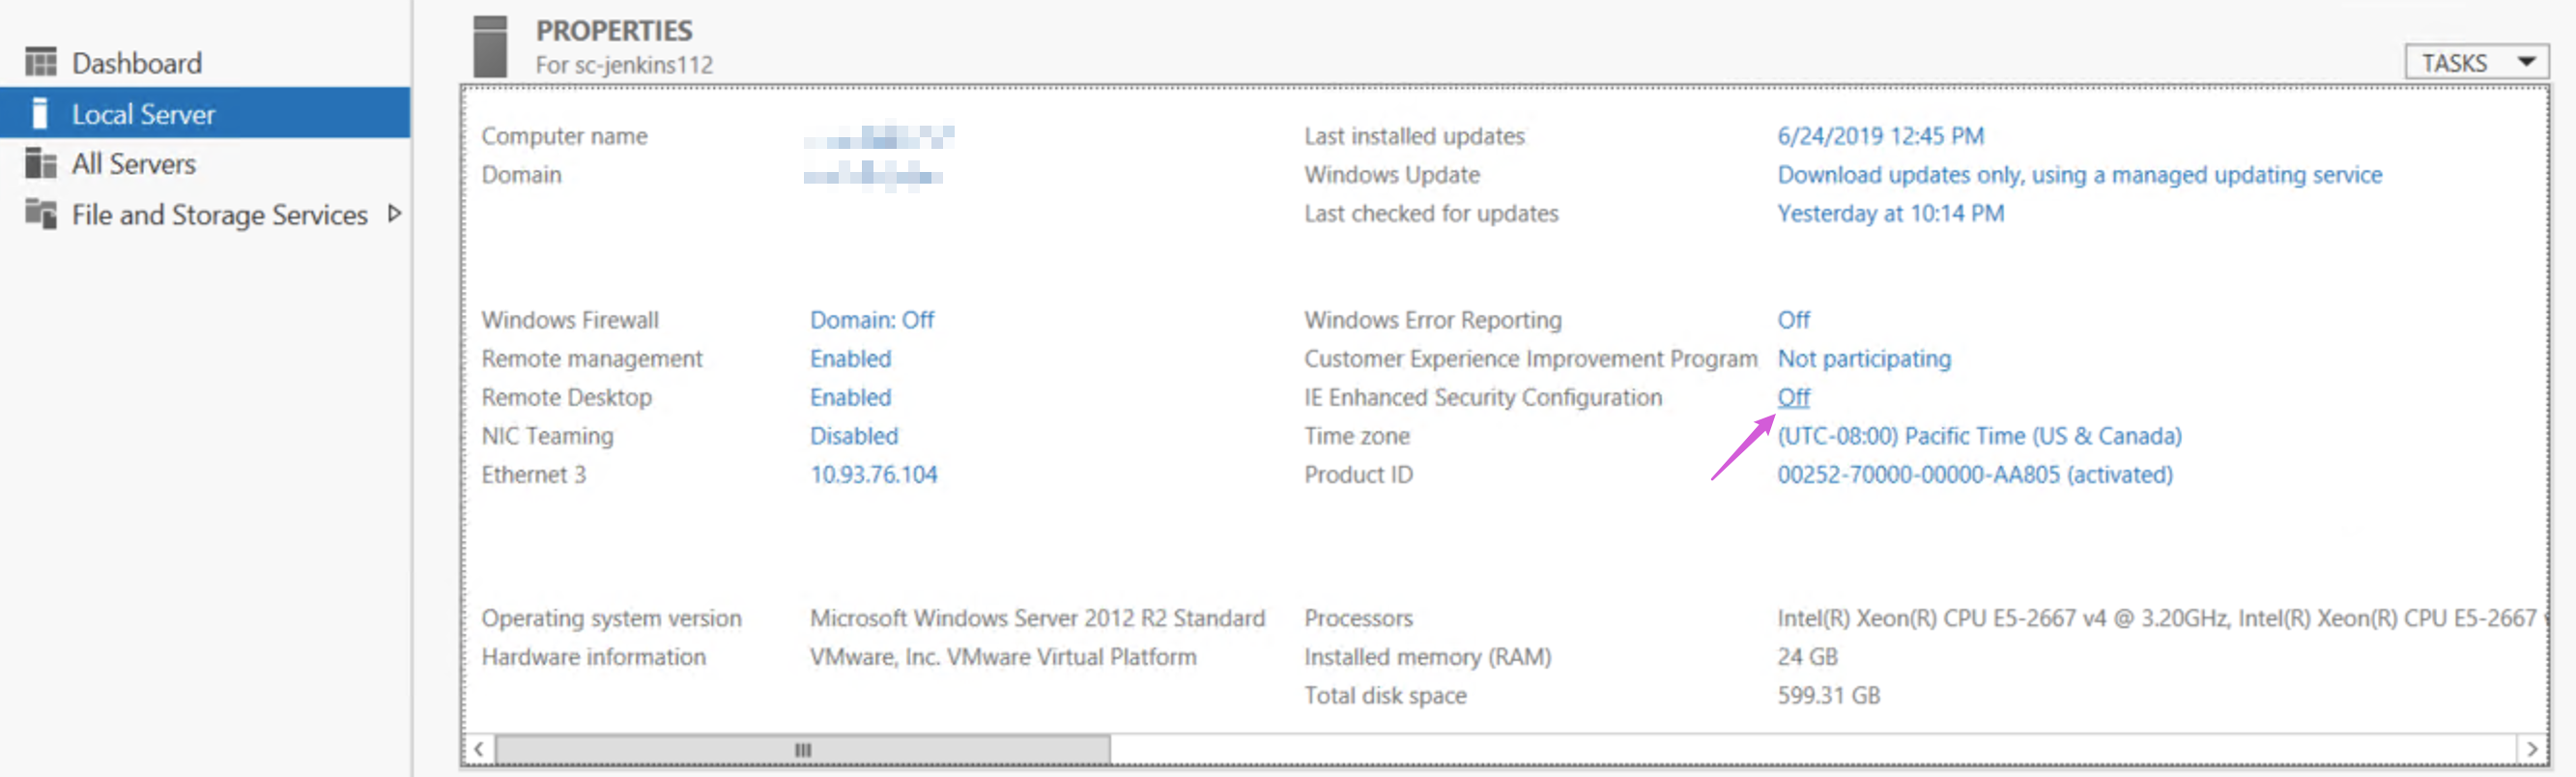Open Windows Update download setting link
This screenshot has height=777, width=2576.
[2080, 175]
